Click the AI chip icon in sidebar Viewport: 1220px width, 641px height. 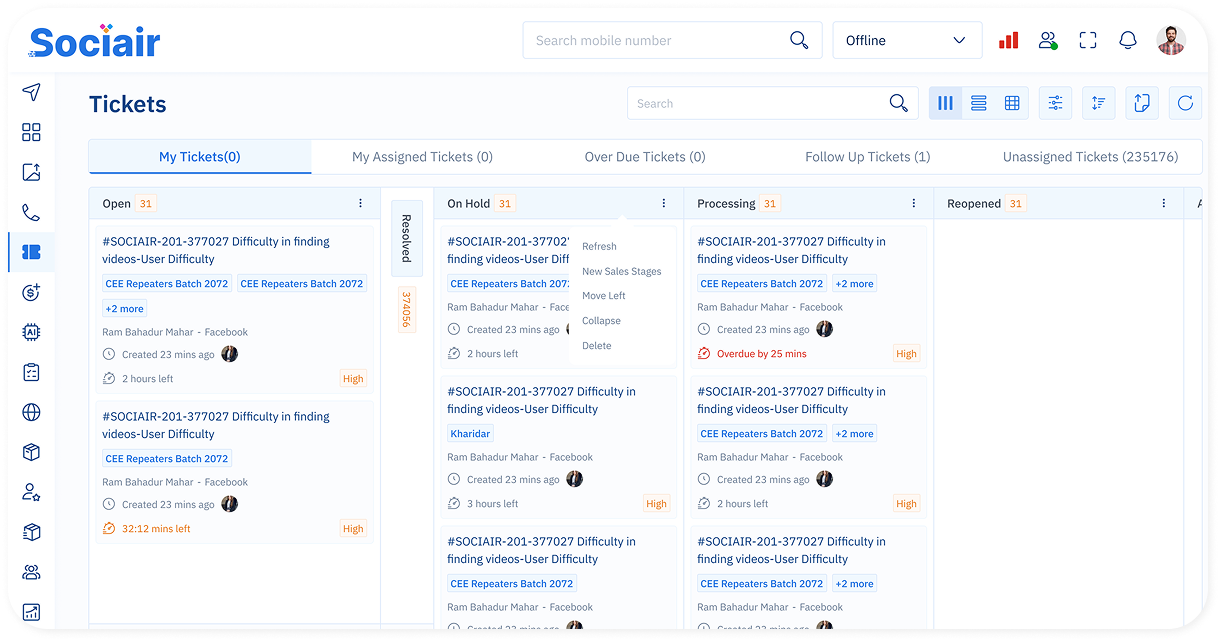coord(31,332)
